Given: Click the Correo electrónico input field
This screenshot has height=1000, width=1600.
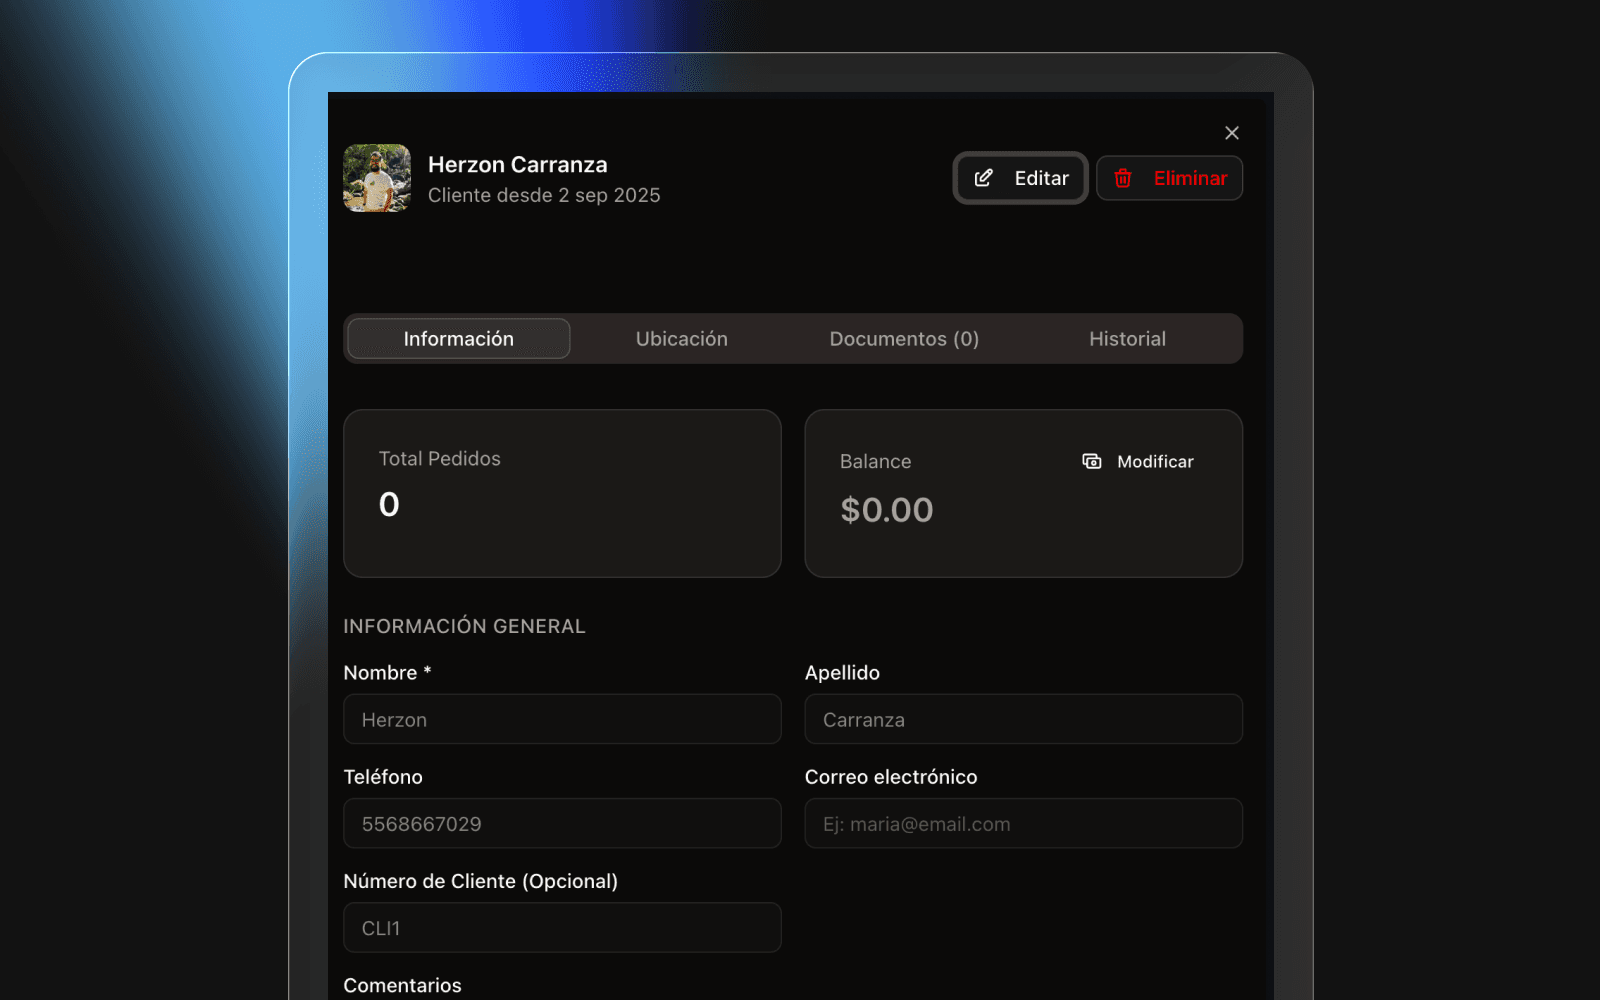Looking at the screenshot, I should pyautogui.click(x=1023, y=824).
